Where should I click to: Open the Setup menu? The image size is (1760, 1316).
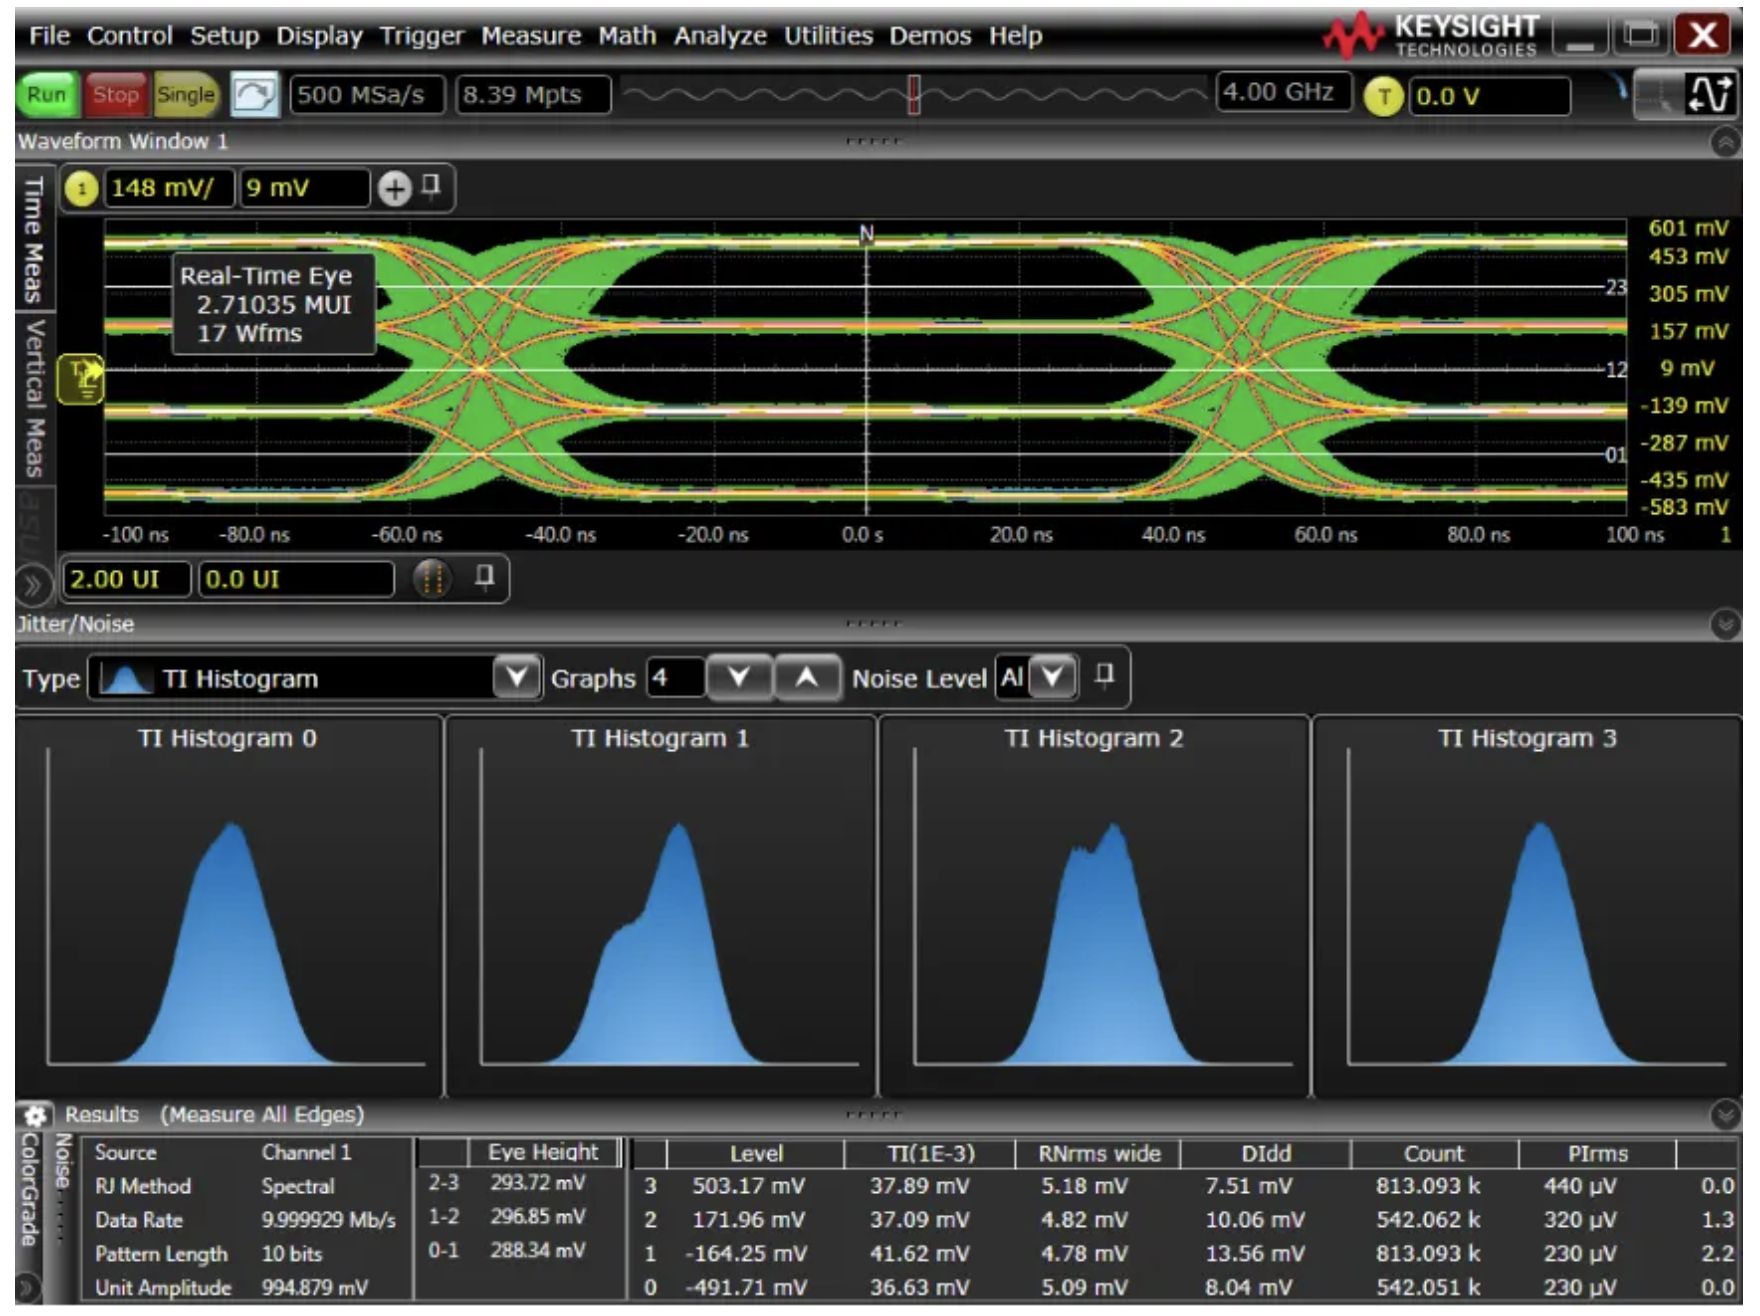click(224, 36)
